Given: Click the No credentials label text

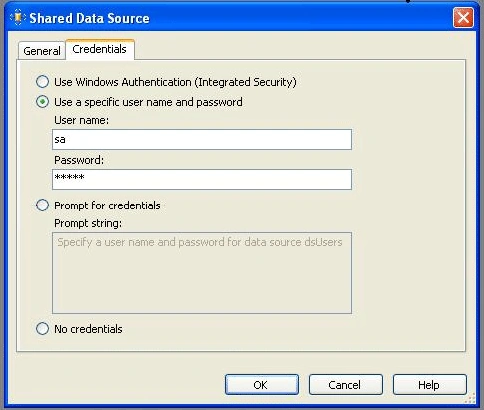Looking at the screenshot, I should coord(88,329).
